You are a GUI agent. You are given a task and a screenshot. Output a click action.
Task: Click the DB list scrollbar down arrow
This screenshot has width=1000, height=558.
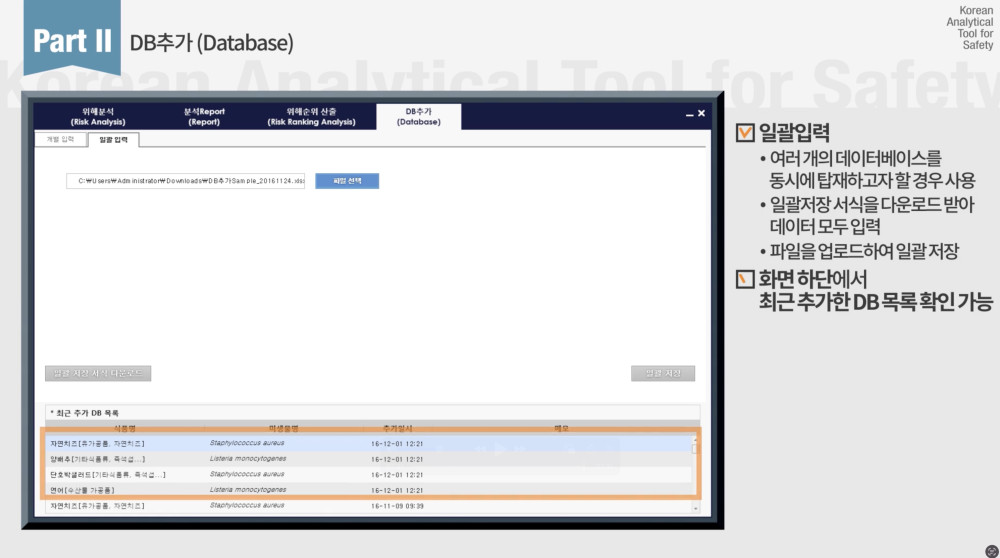point(696,509)
